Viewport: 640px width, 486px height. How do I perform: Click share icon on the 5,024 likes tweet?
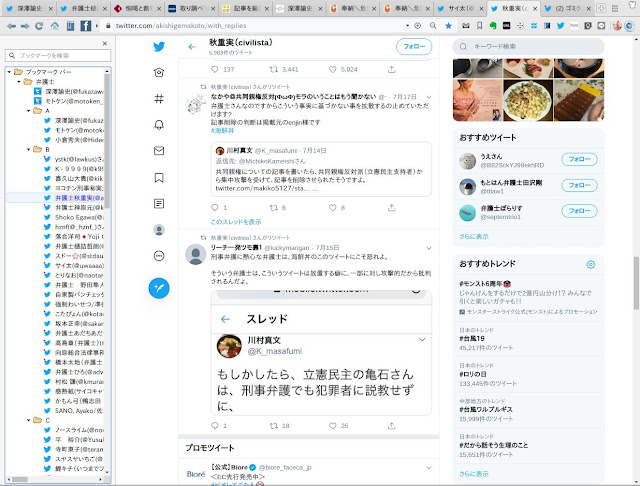(x=392, y=69)
